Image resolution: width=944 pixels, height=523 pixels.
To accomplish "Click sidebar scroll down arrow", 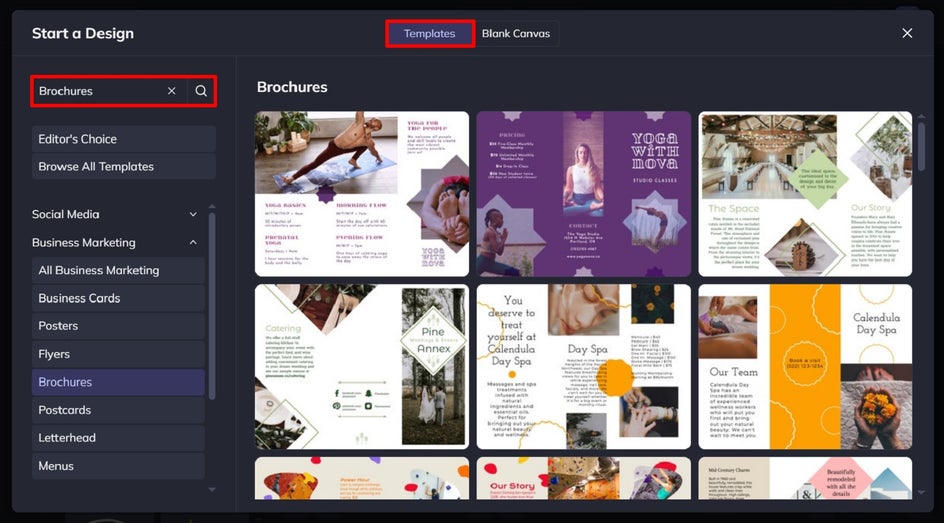I will coord(212,490).
